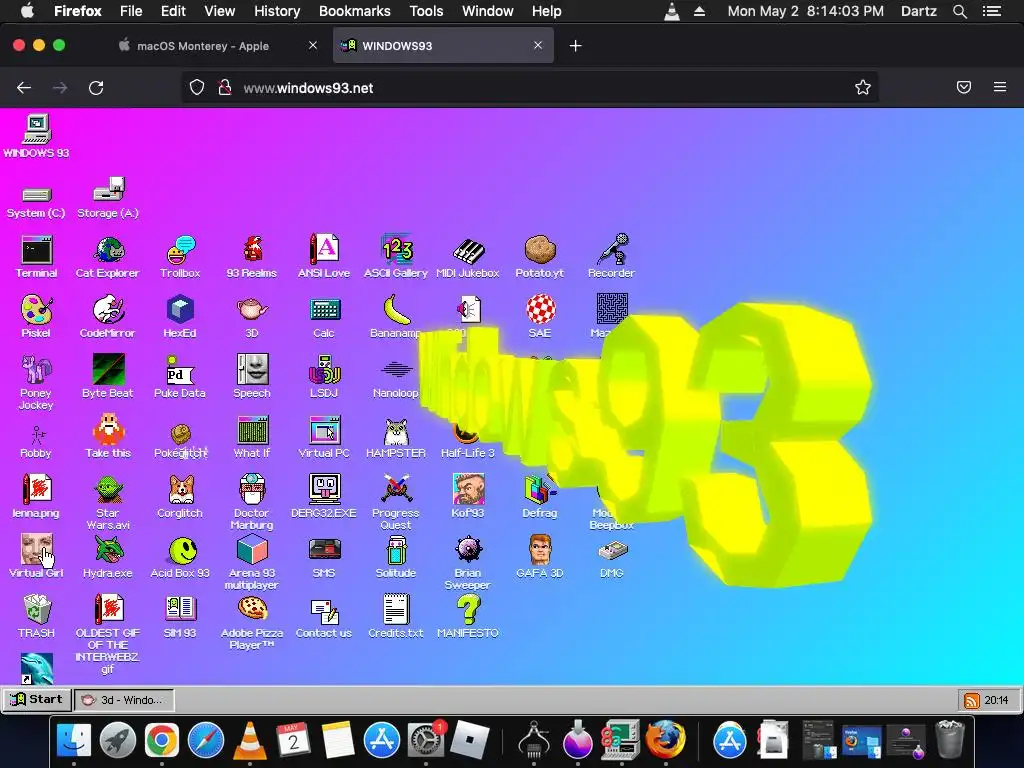This screenshot has width=1024, height=768.
Task: Select the 3d taskbar window button
Action: (x=124, y=700)
